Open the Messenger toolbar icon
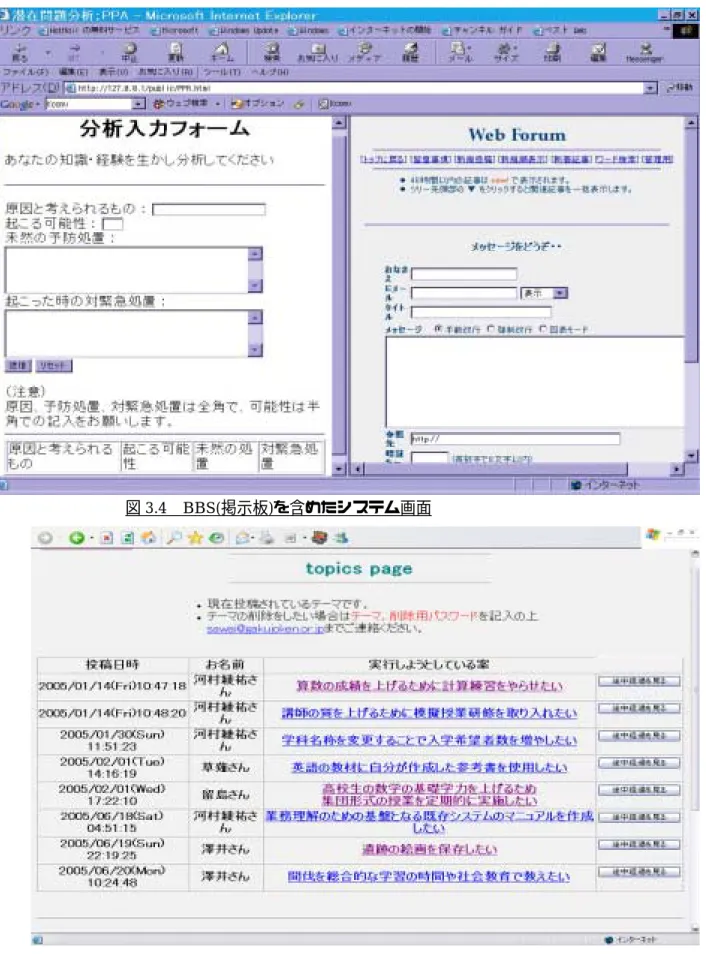 (x=645, y=52)
